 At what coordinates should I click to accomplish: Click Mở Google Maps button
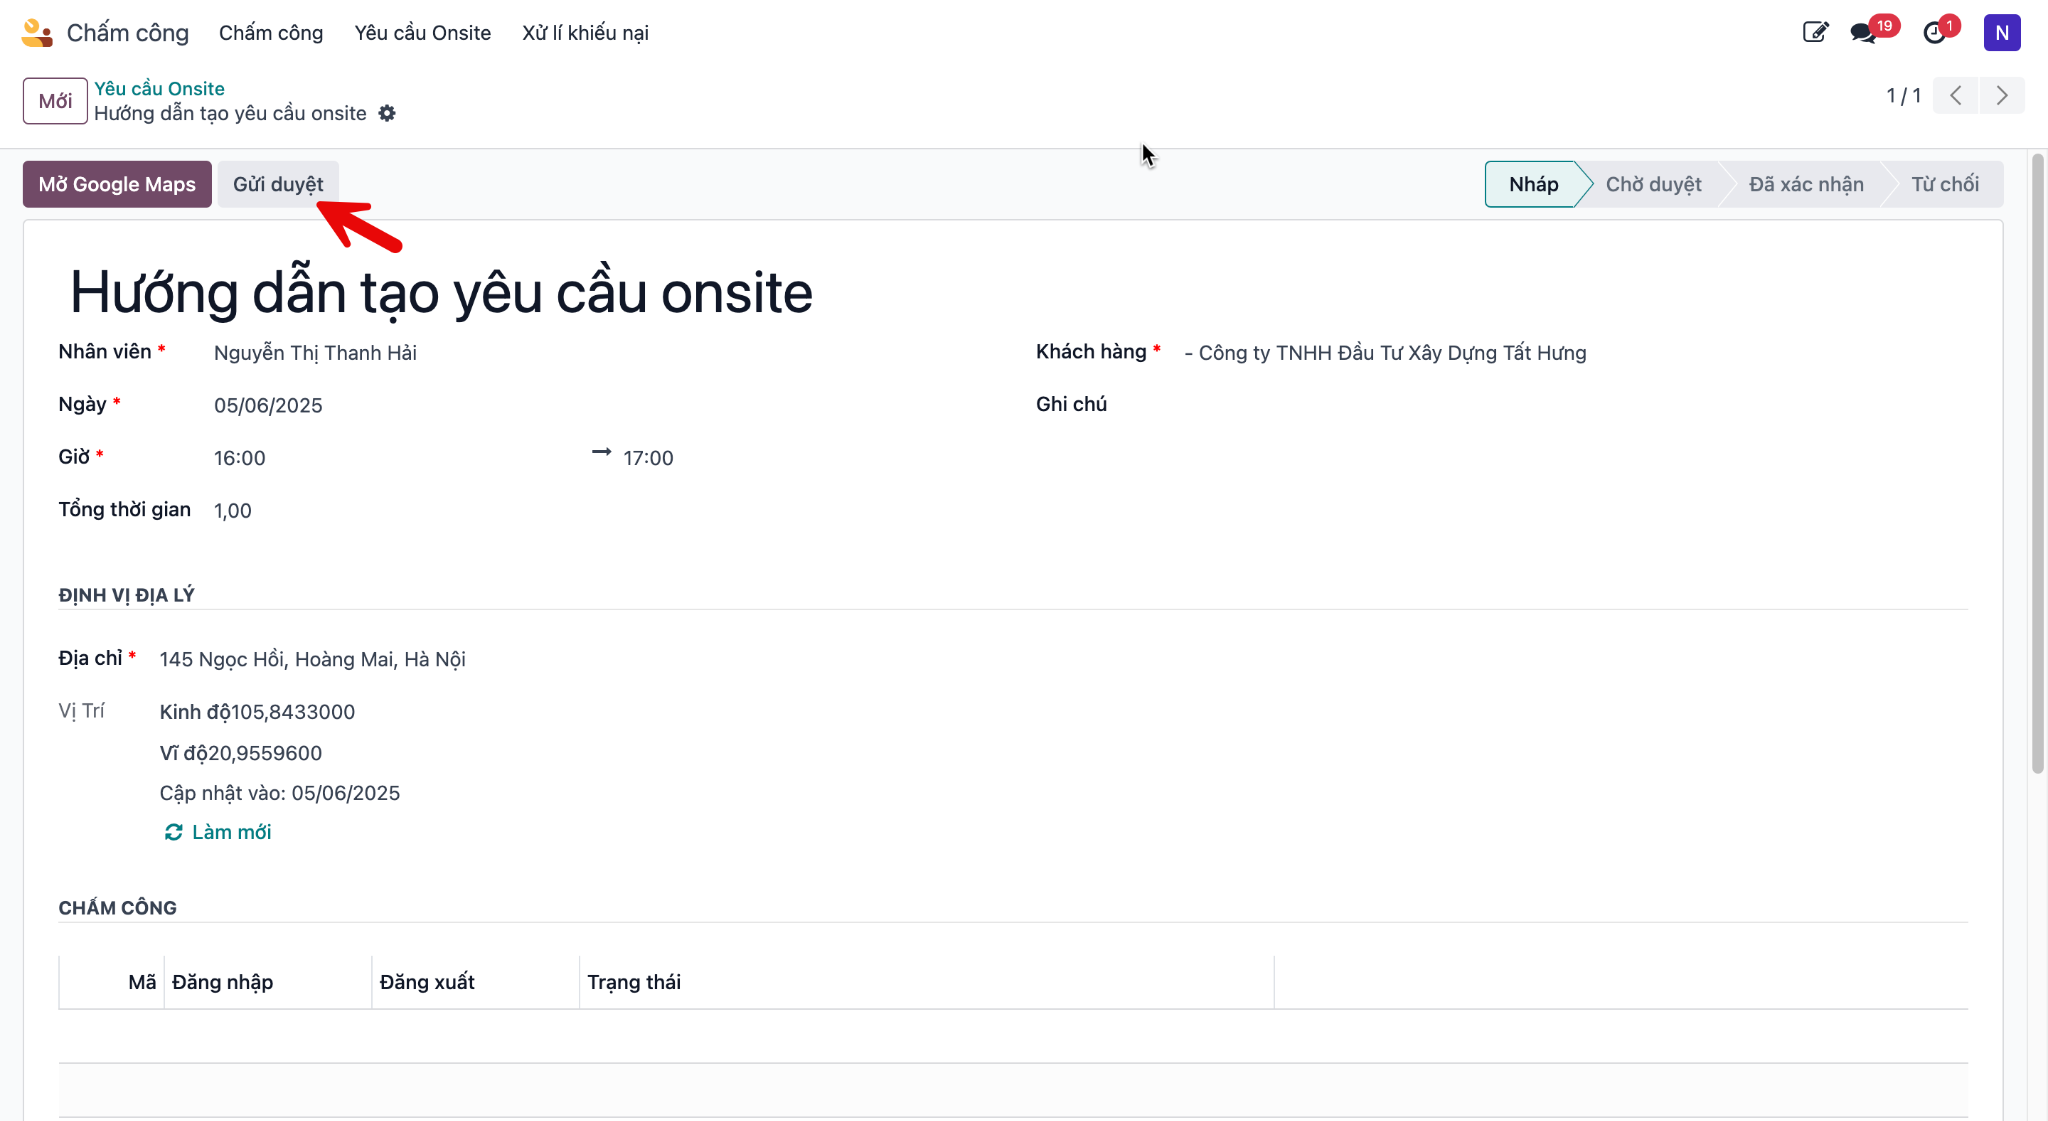point(117,184)
